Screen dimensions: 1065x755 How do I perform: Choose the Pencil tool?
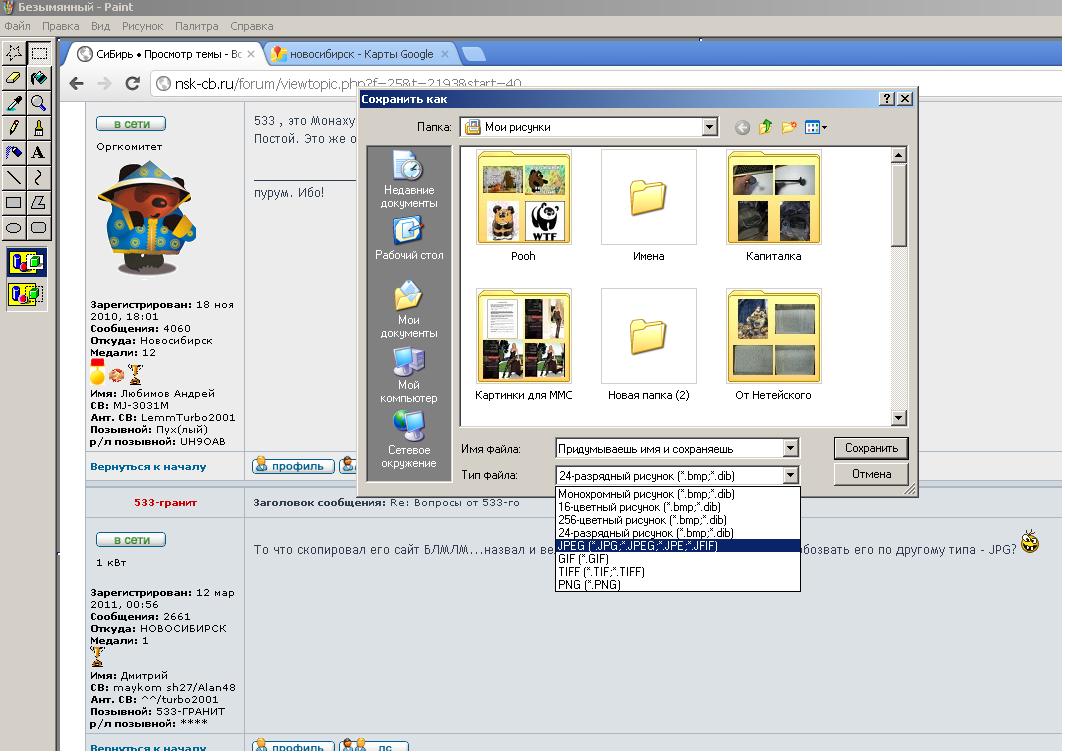coord(14,128)
